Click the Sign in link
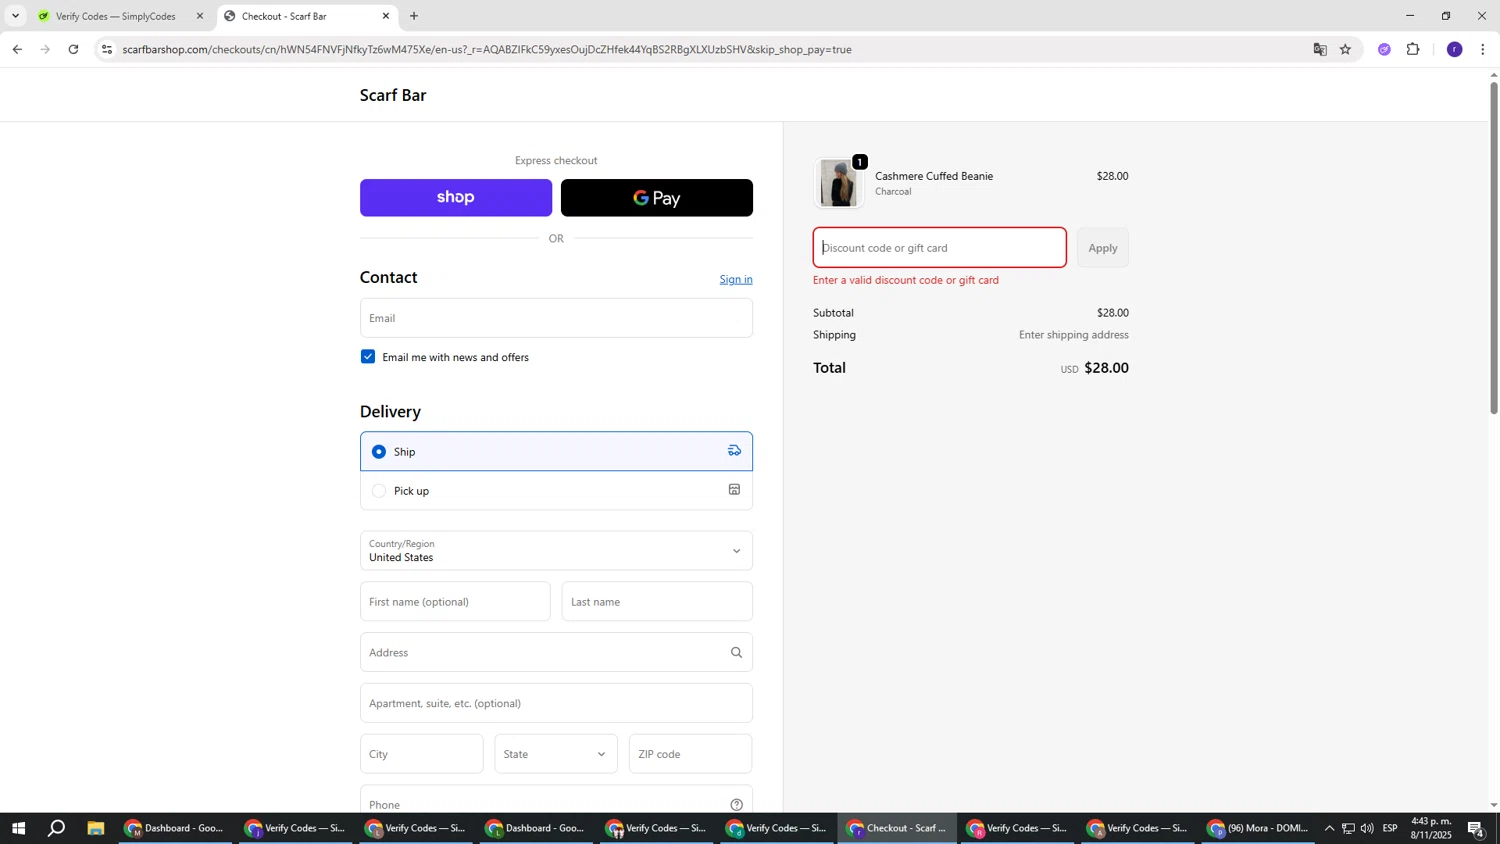Viewport: 1500px width, 844px height. click(736, 279)
